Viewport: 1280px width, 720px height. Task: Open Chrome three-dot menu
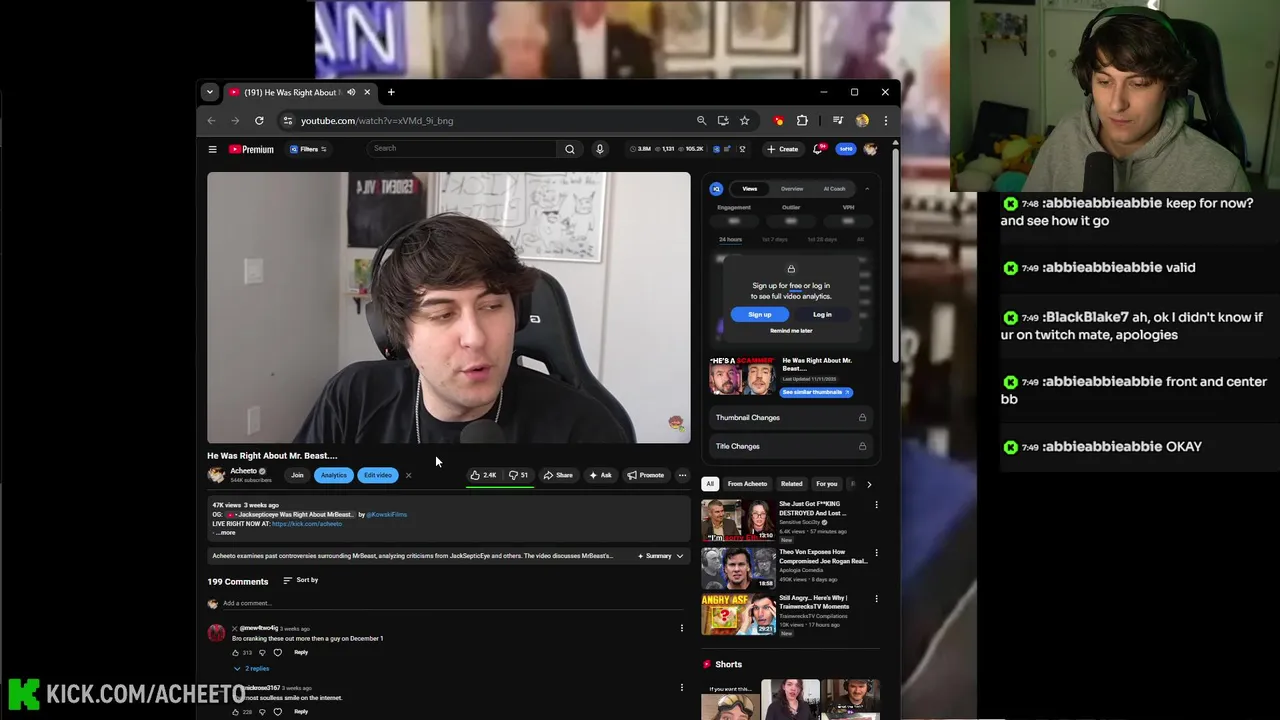(x=885, y=120)
